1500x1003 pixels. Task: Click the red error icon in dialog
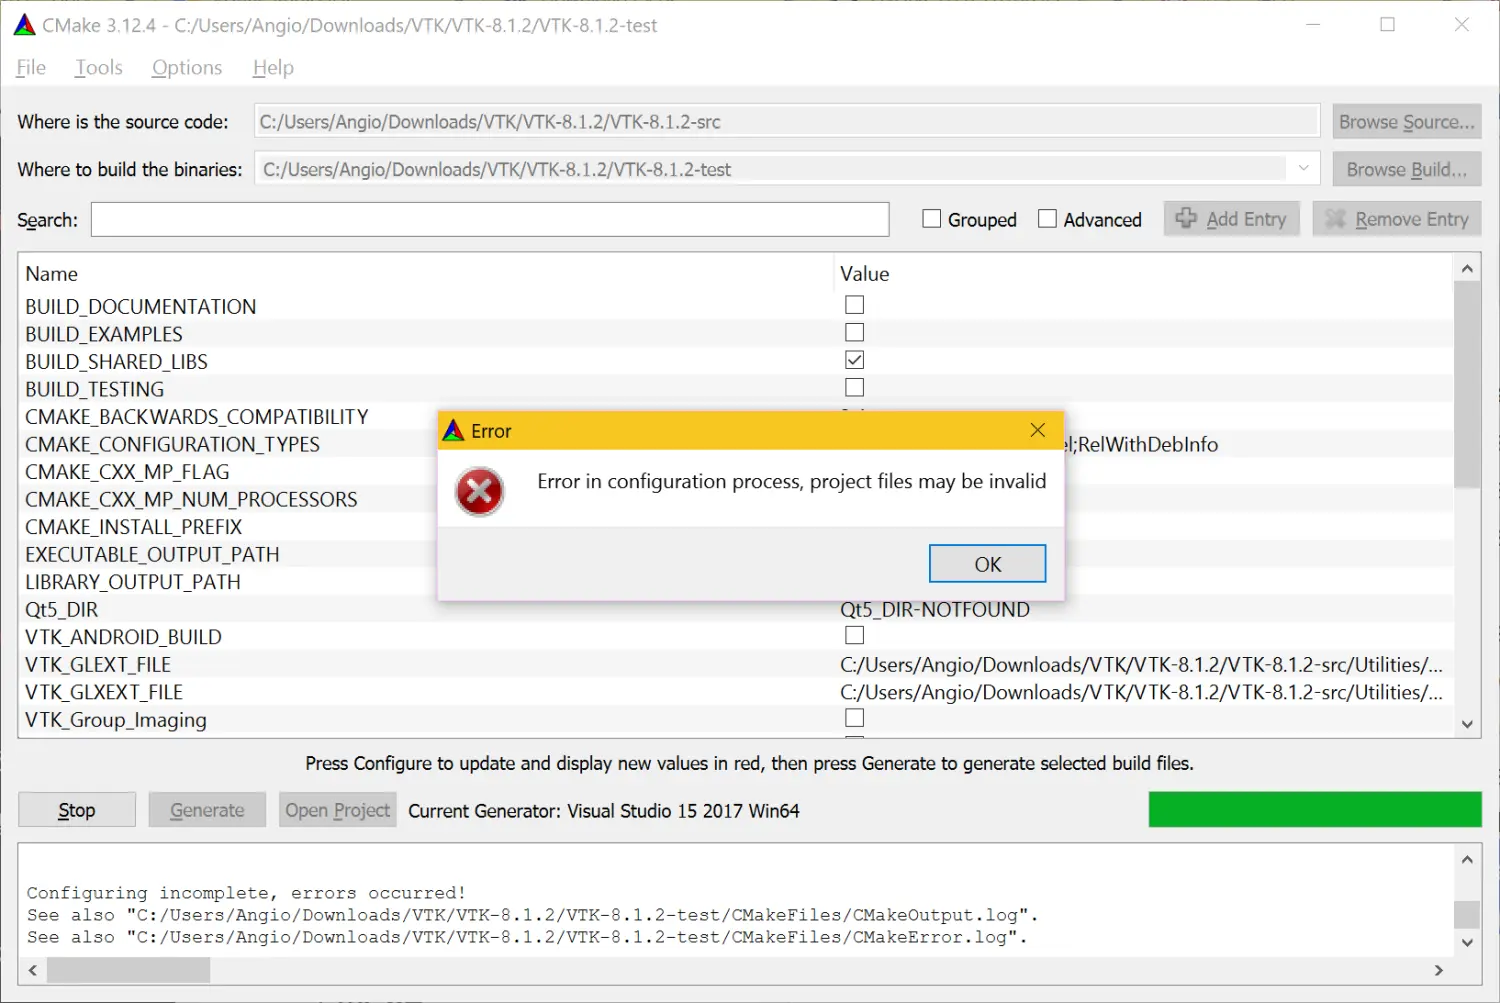click(480, 492)
